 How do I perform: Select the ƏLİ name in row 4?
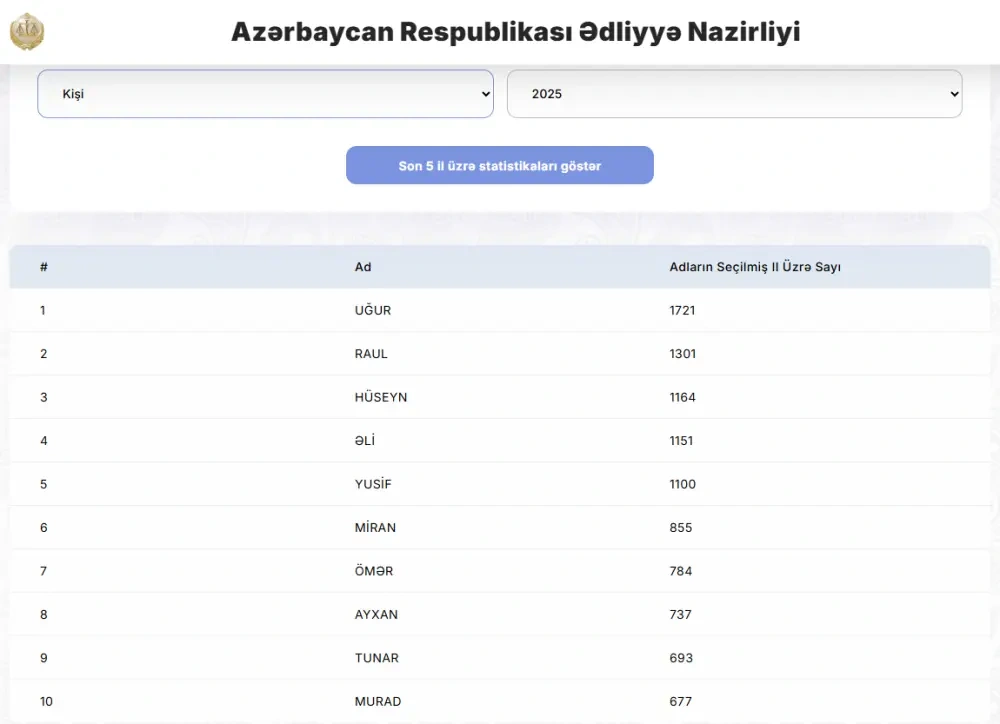pyautogui.click(x=365, y=441)
